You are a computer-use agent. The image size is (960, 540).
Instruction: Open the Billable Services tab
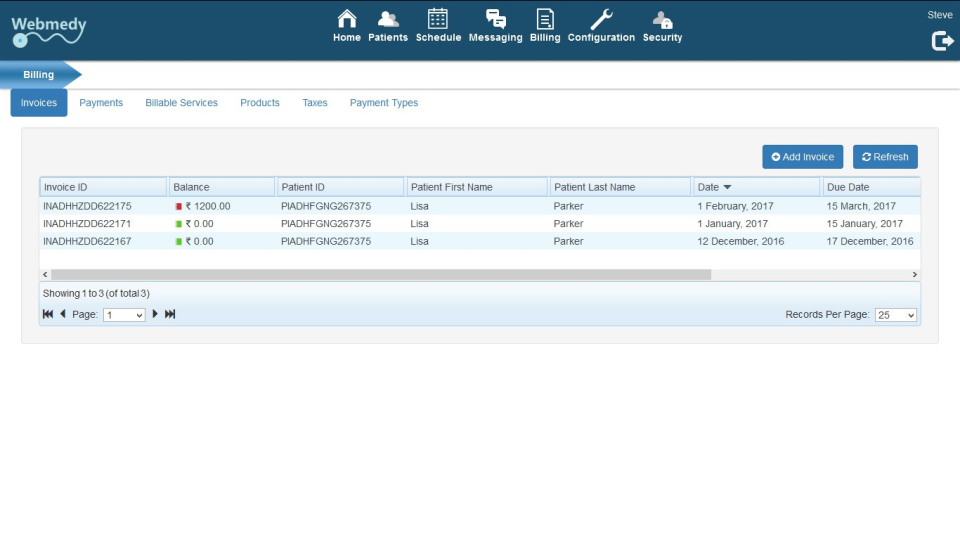(181, 103)
